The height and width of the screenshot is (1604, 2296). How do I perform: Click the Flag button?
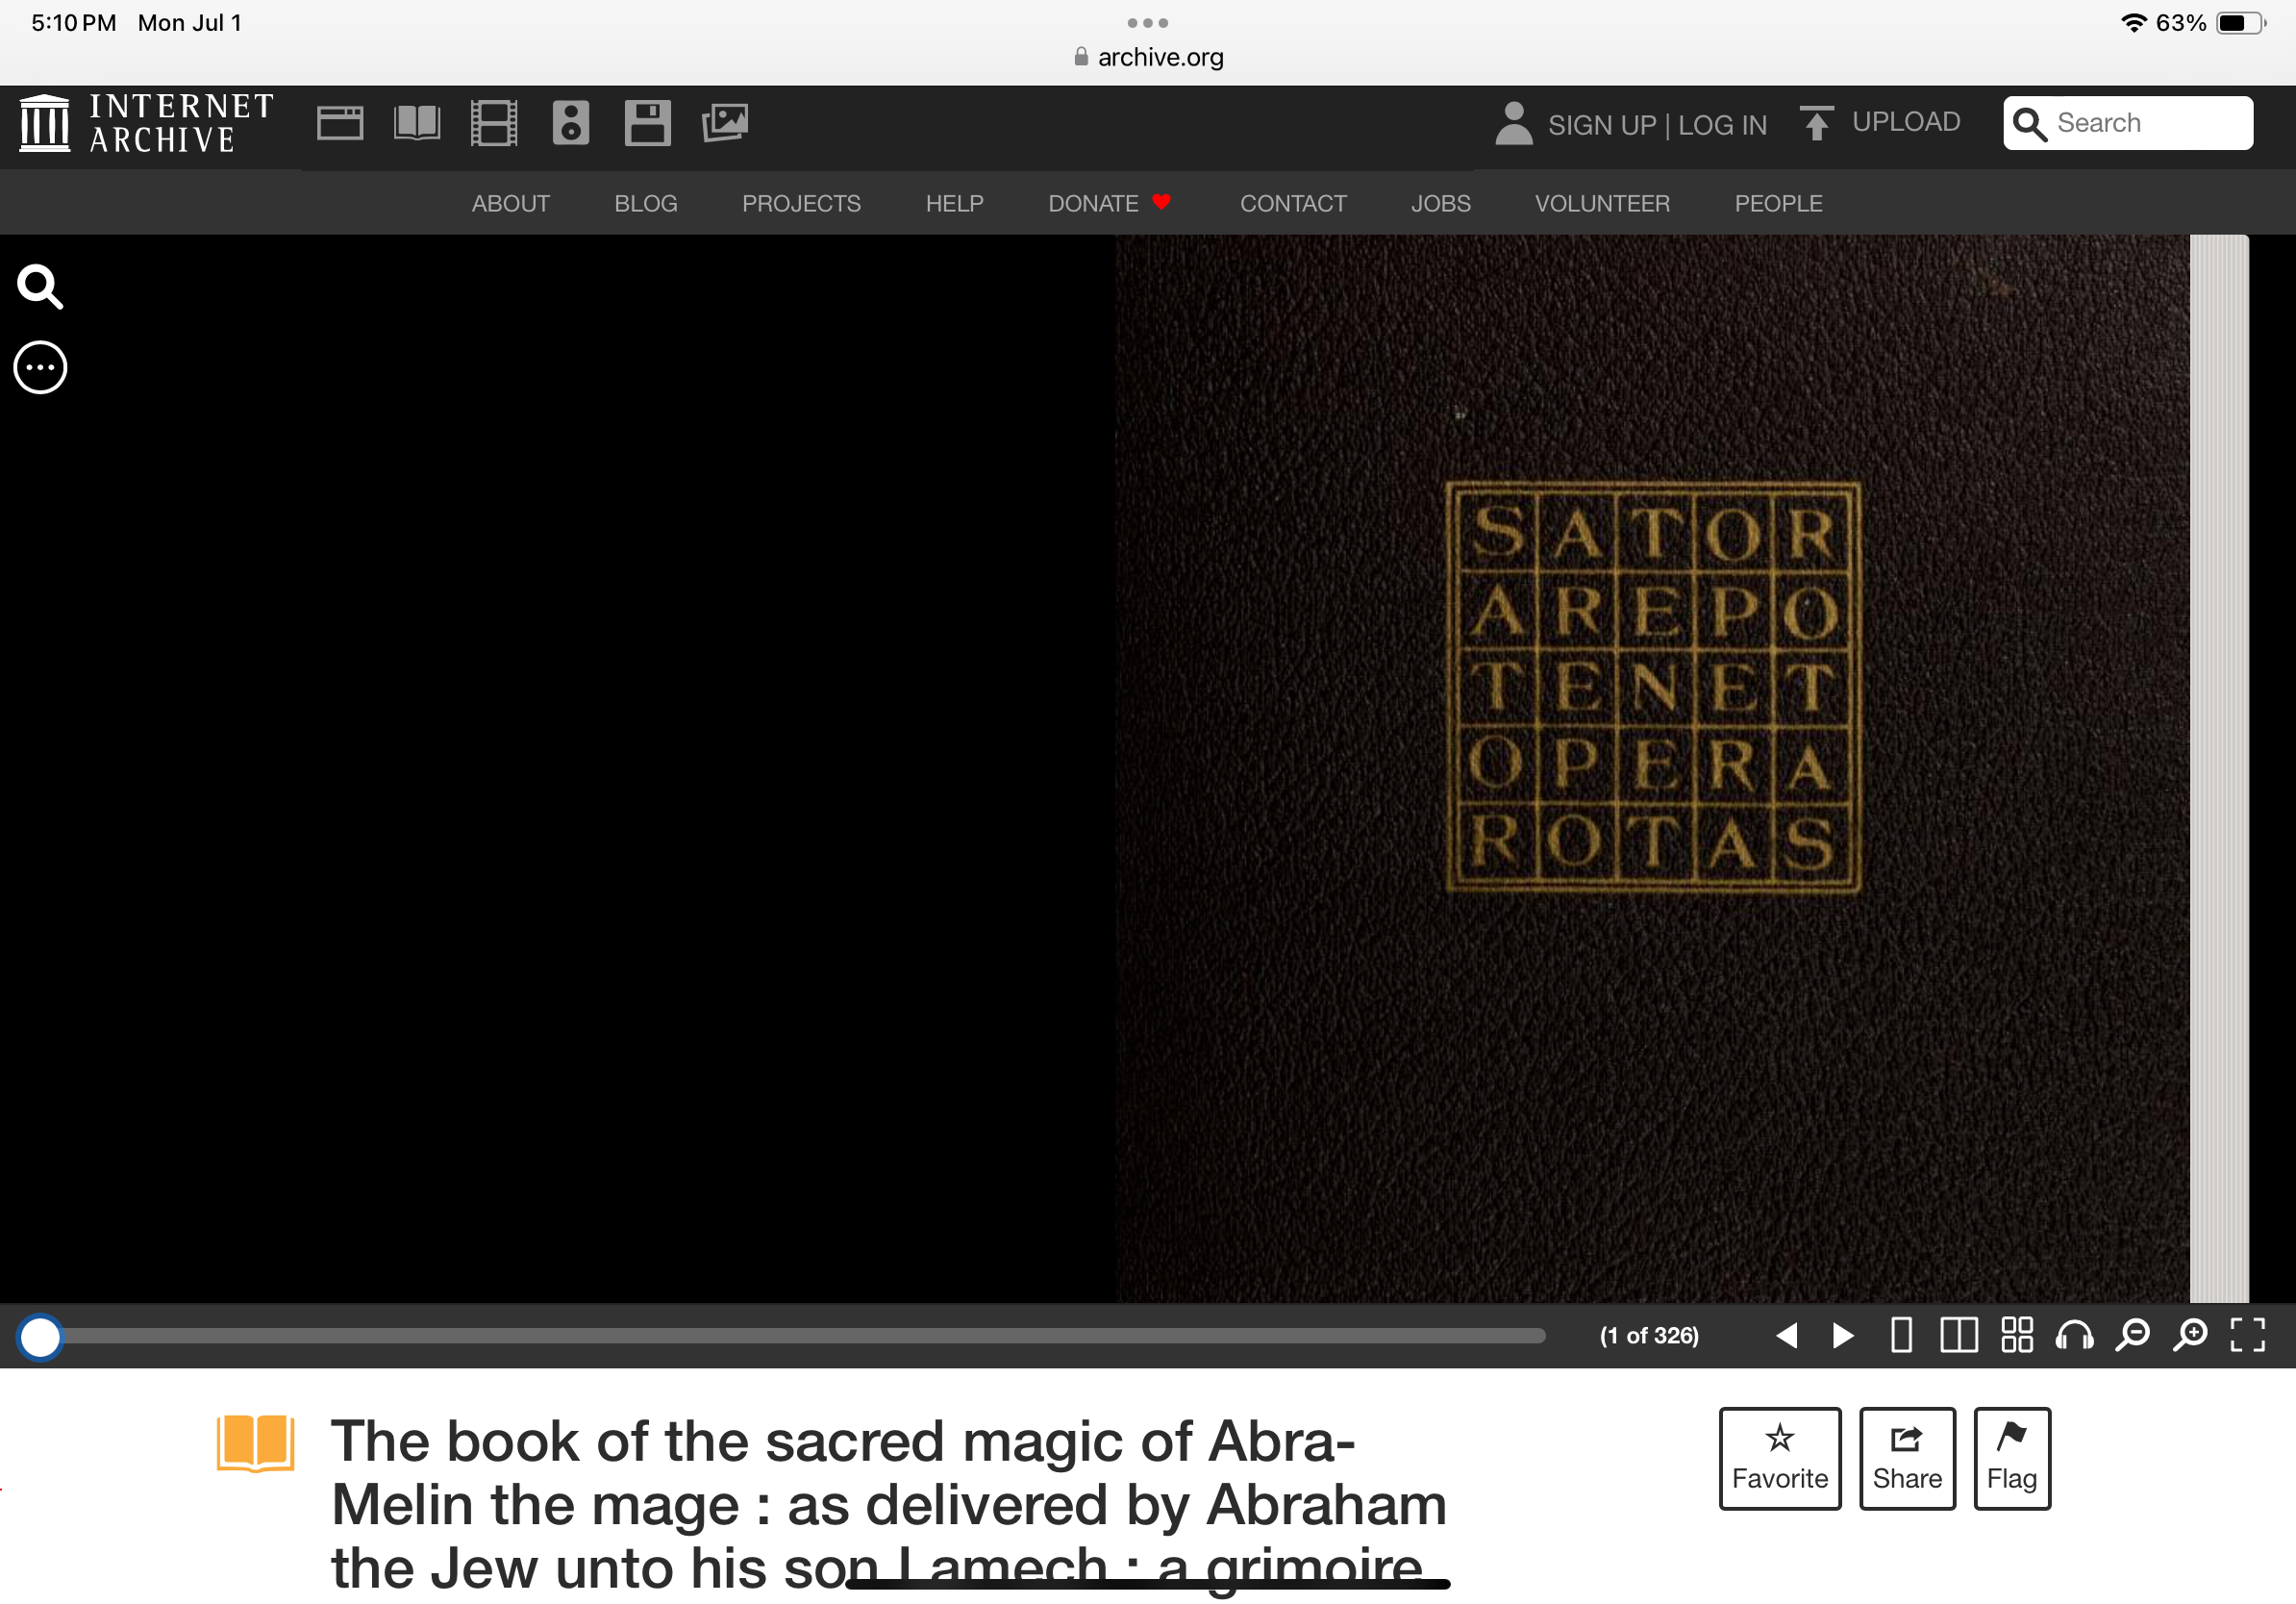2012,1457
